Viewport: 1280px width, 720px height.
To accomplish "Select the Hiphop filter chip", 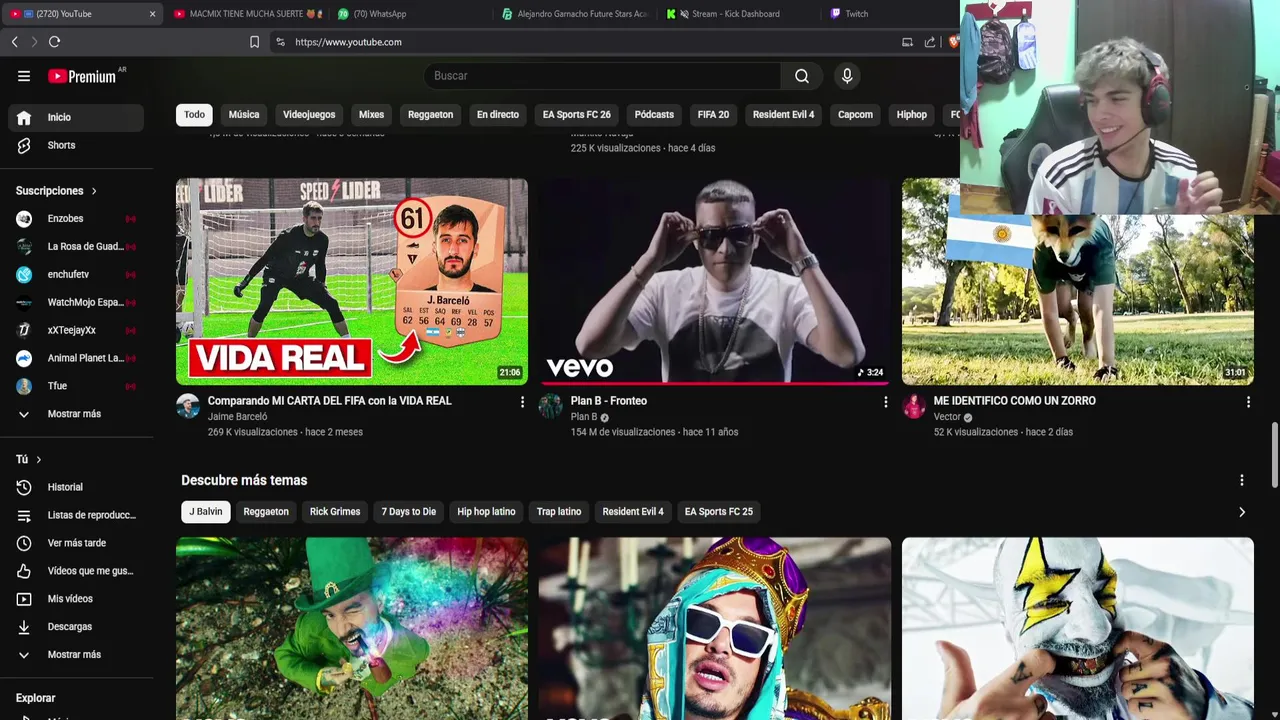I will [912, 115].
